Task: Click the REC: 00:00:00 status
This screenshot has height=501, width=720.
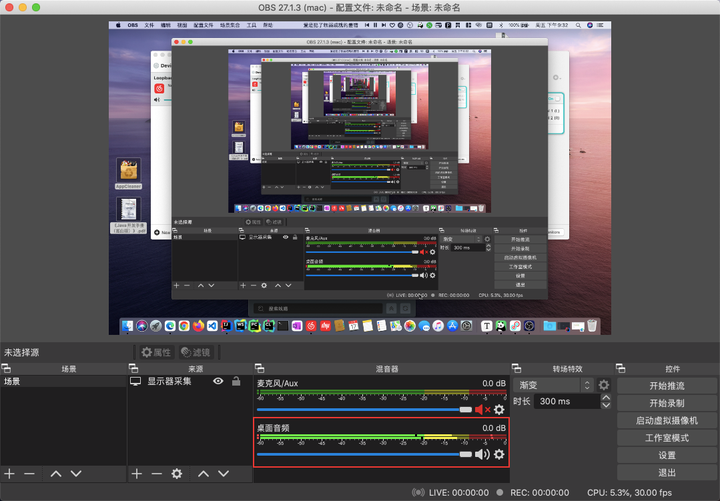Action: (540, 492)
